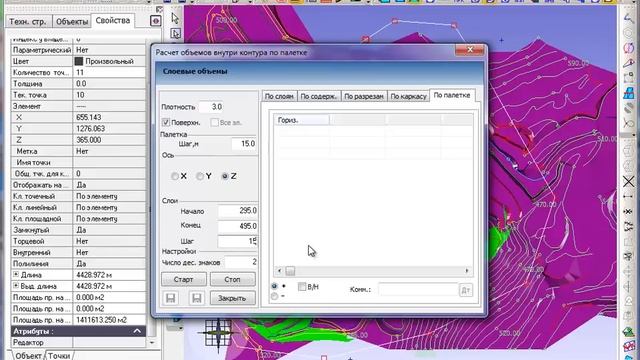Click the Гориз. column header
This screenshot has width=640, height=360.
coord(301,120)
